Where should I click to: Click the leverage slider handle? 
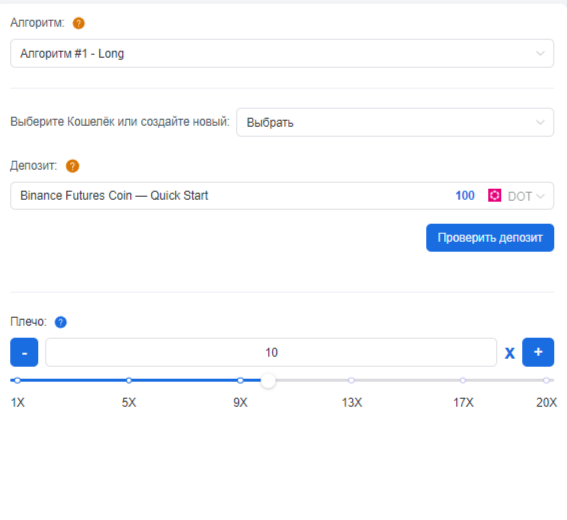(x=268, y=380)
